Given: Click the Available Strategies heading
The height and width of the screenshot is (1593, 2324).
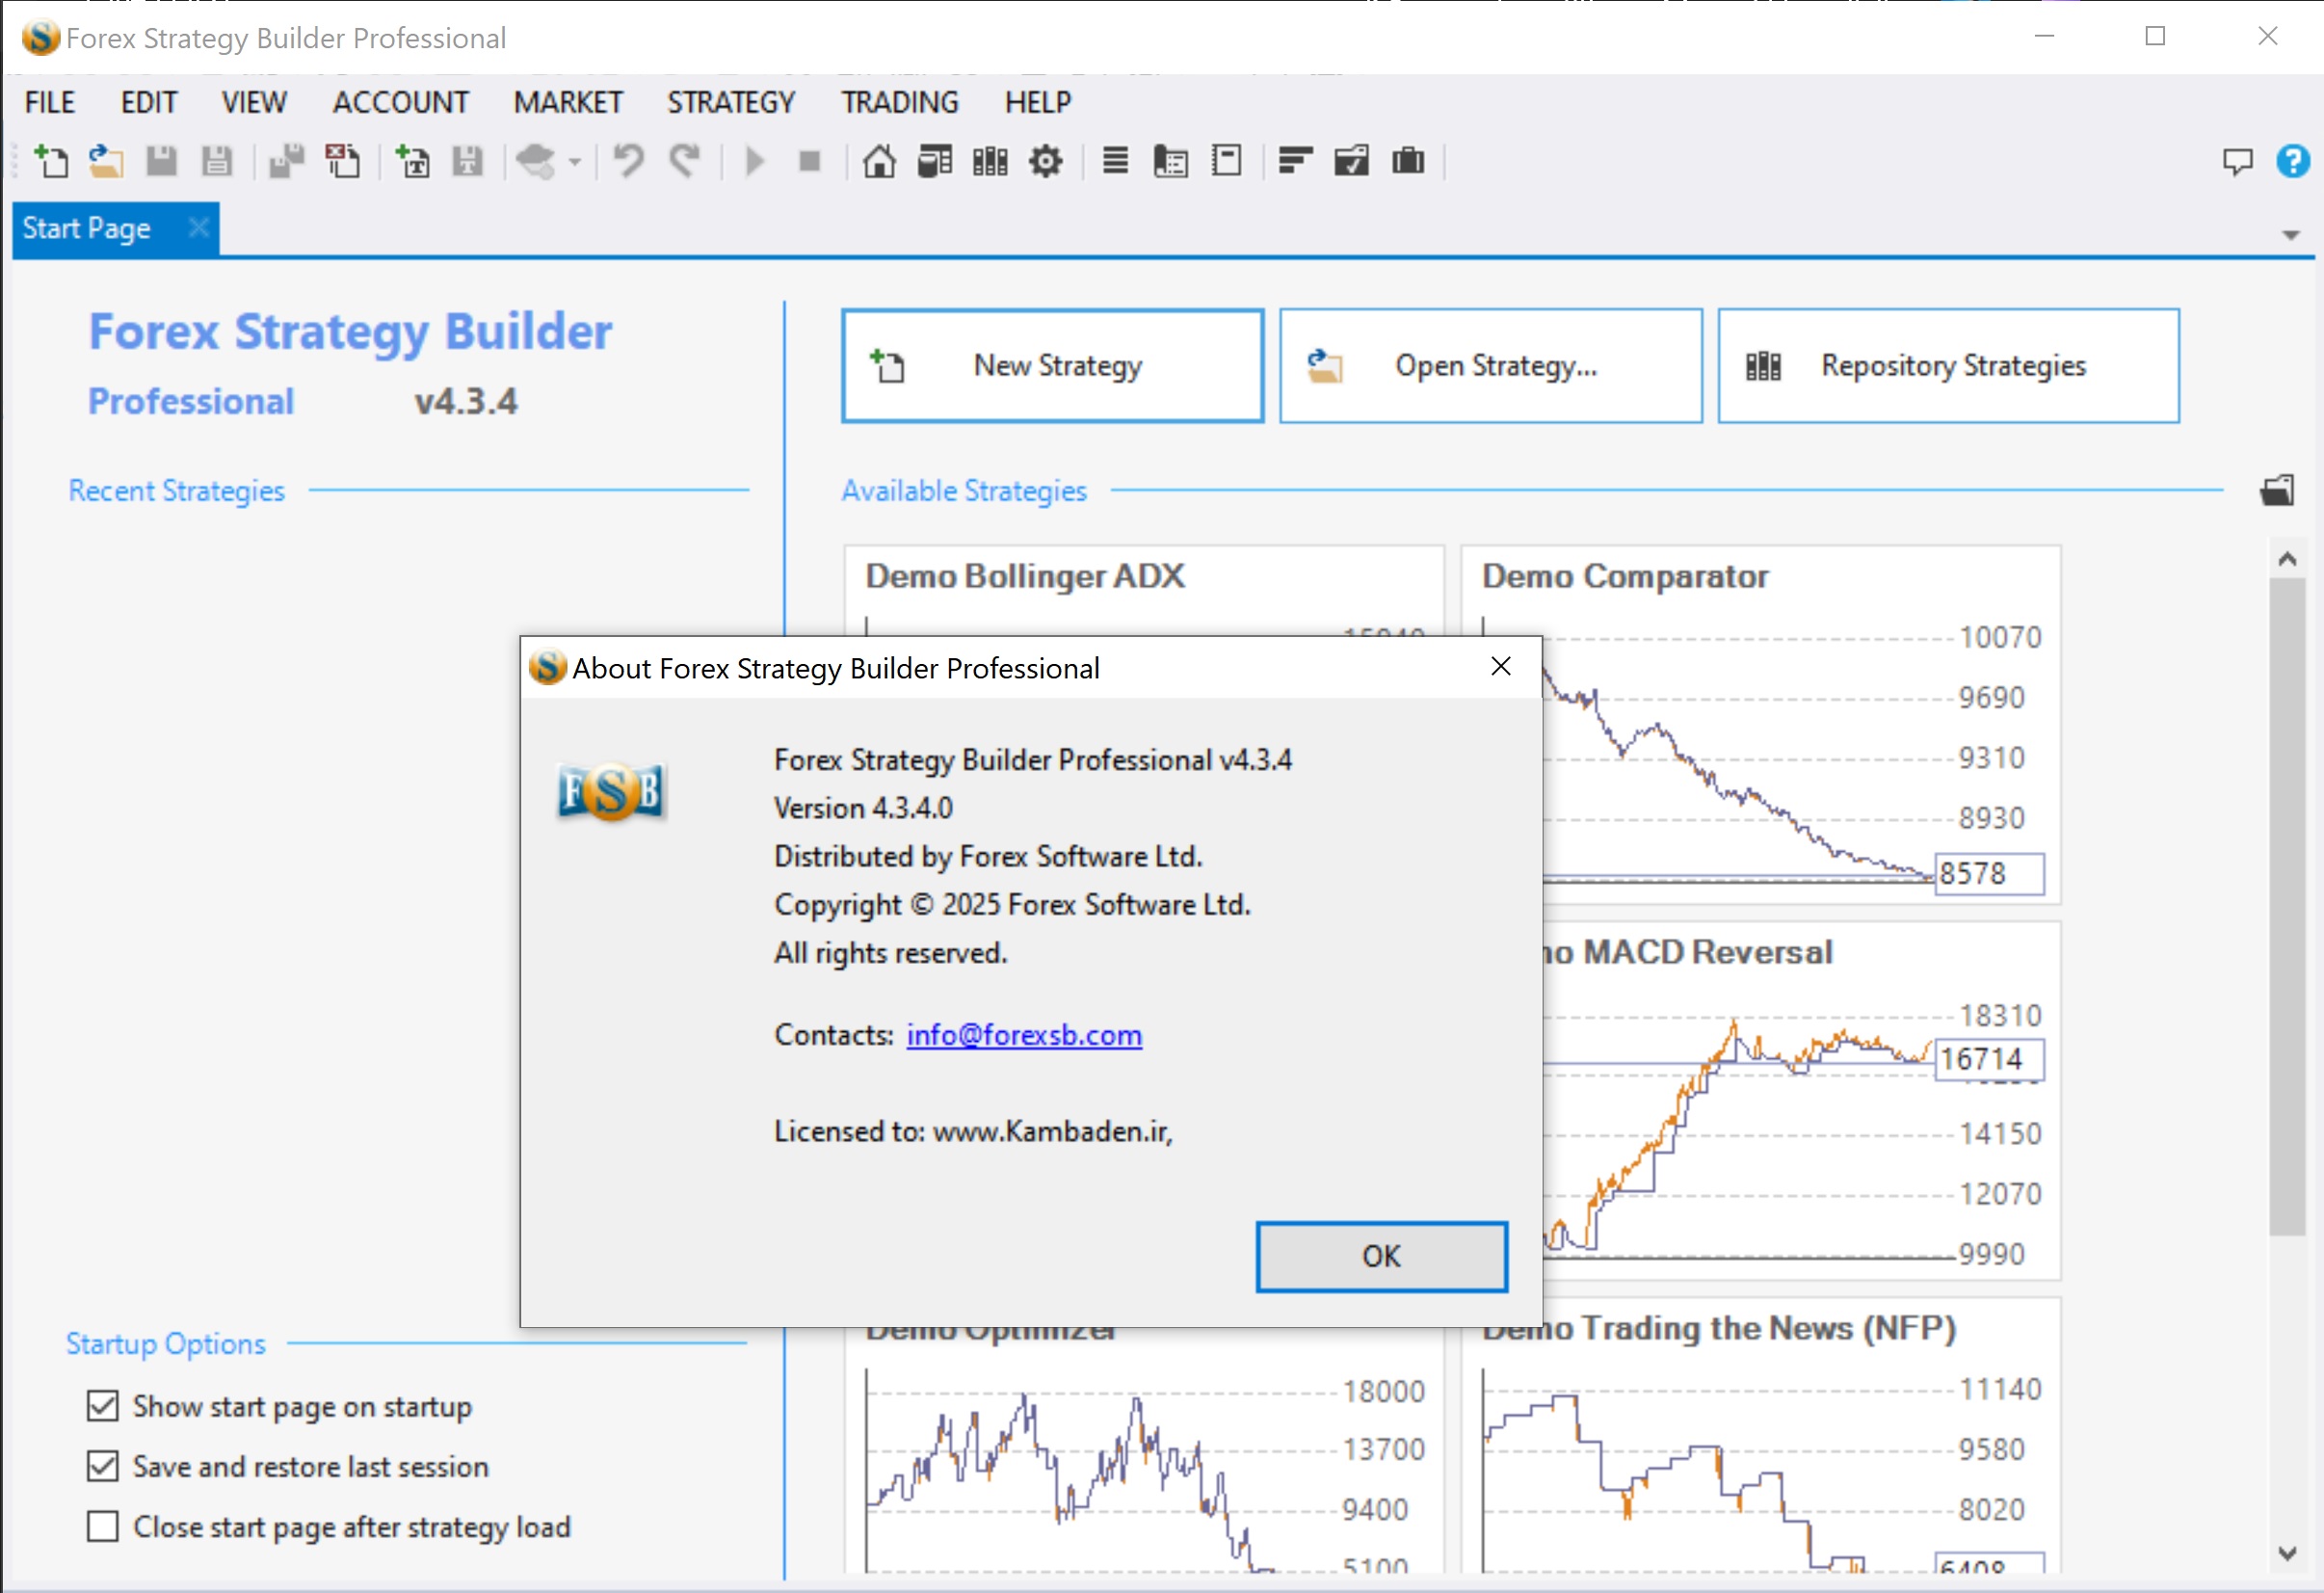Looking at the screenshot, I should (x=964, y=490).
